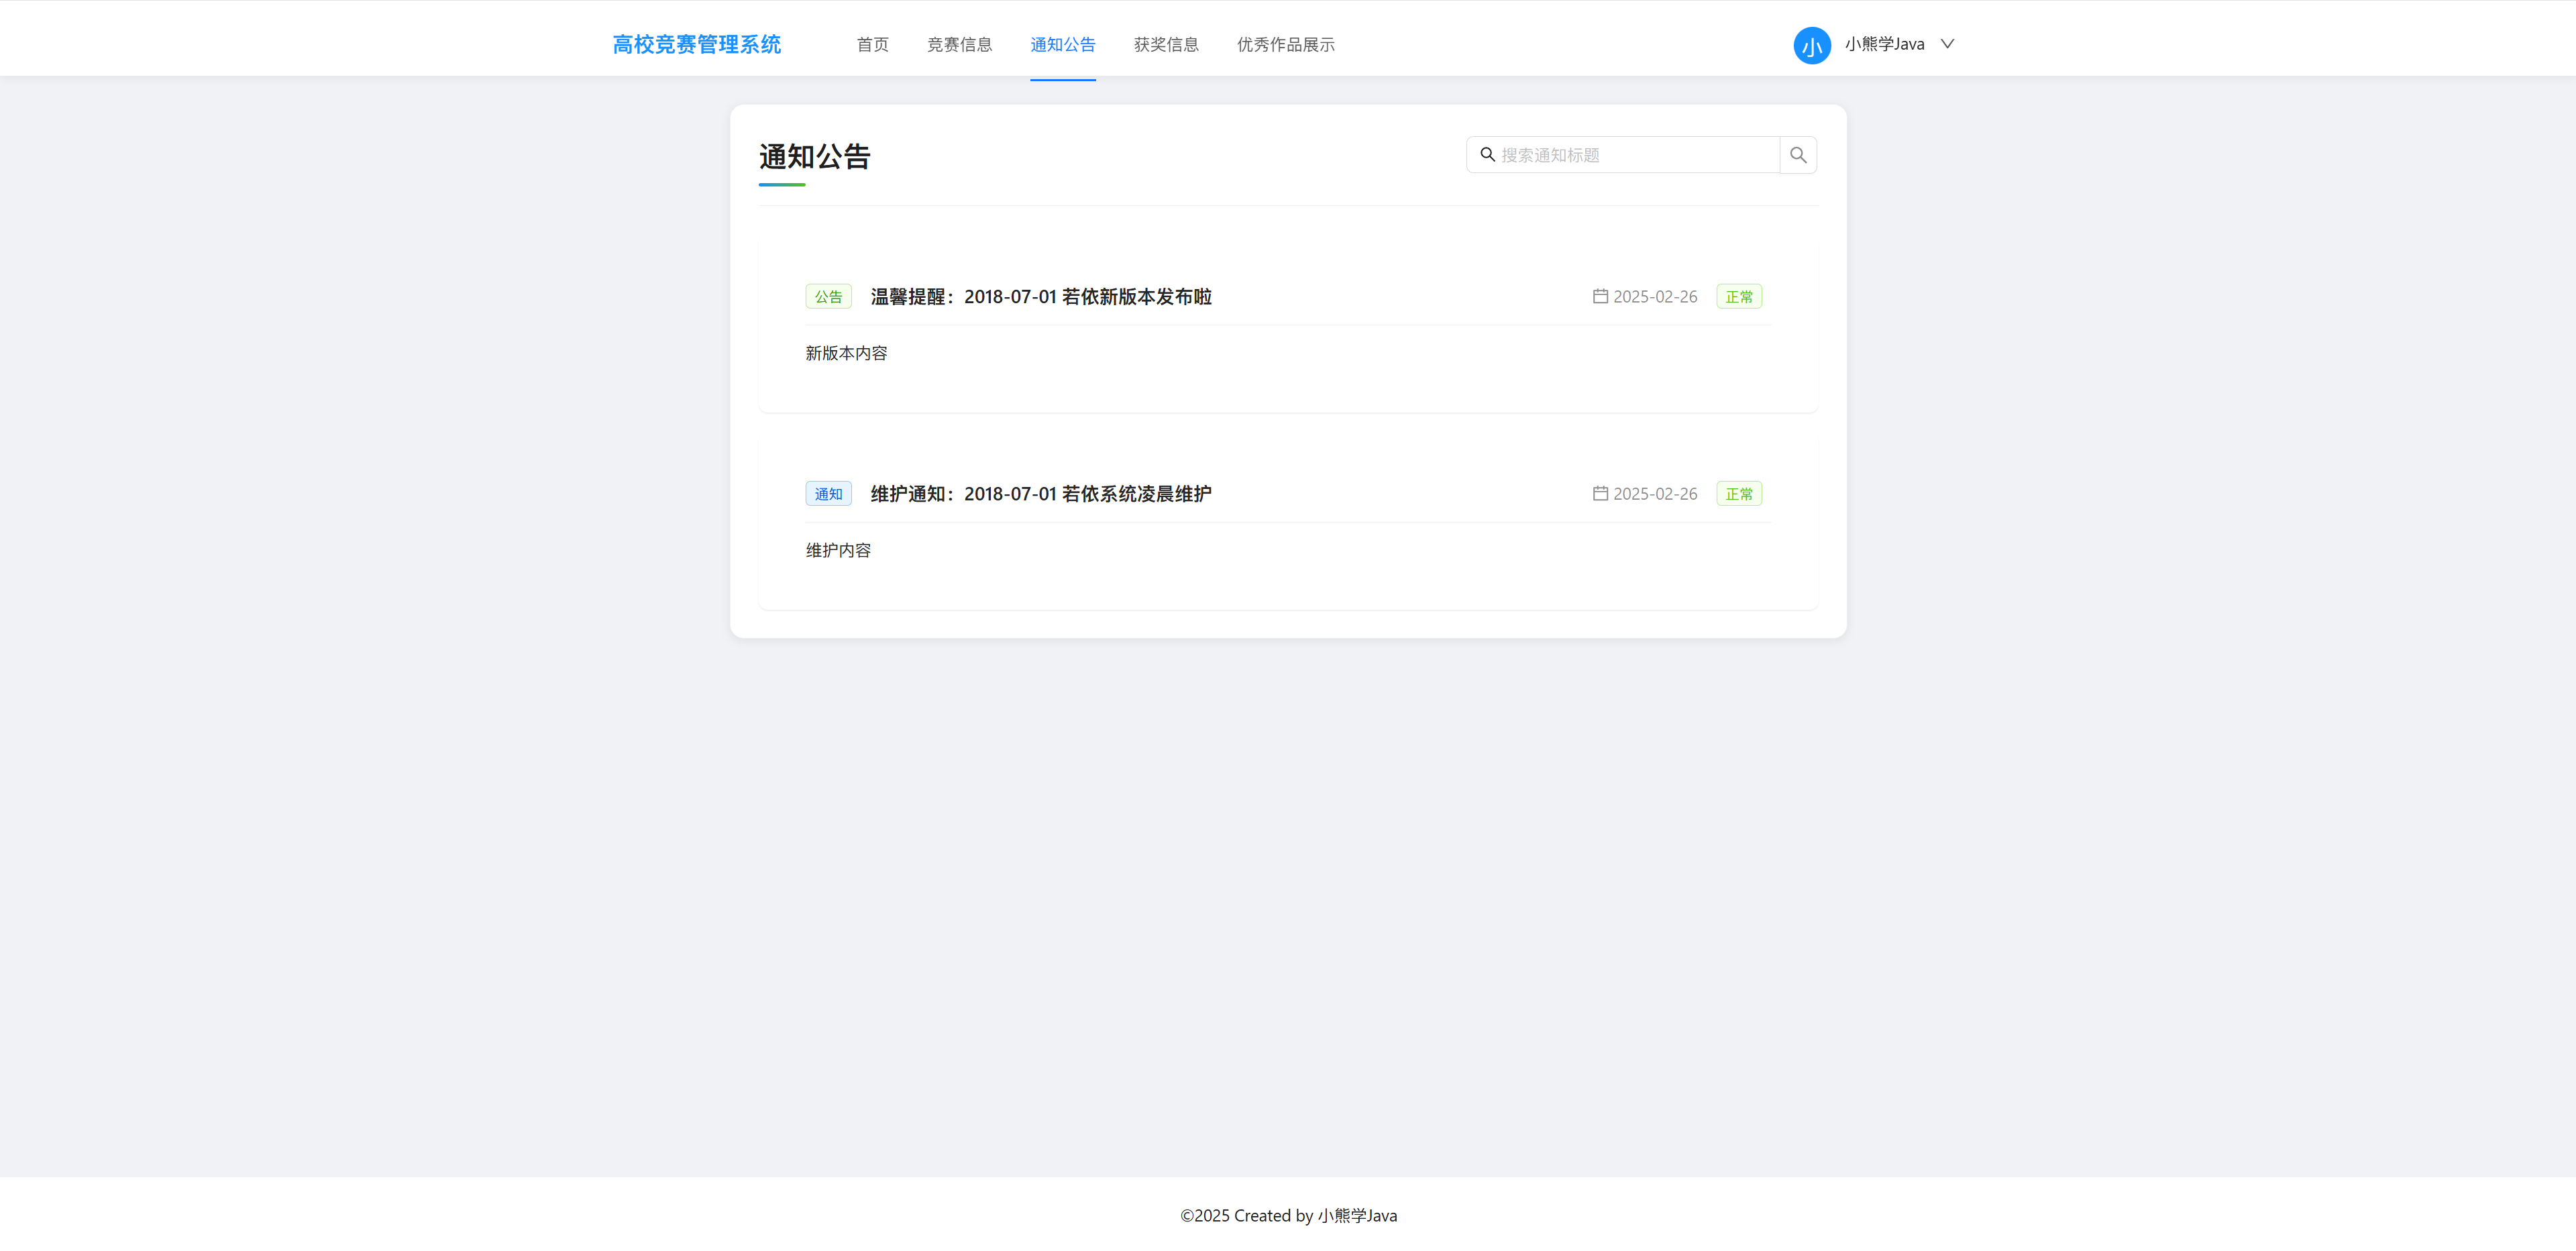2576x1251 pixels.
Task: Open the 首页 menu item
Action: pyautogui.click(x=872, y=44)
